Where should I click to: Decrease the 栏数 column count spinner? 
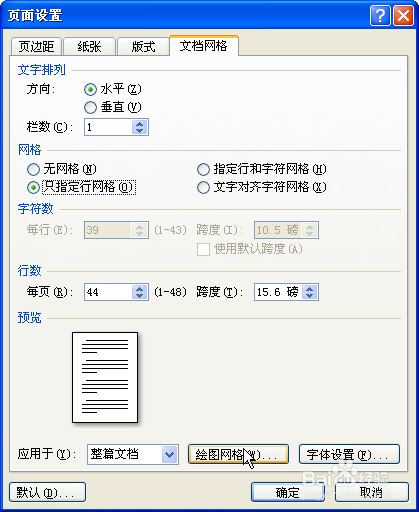(139, 131)
